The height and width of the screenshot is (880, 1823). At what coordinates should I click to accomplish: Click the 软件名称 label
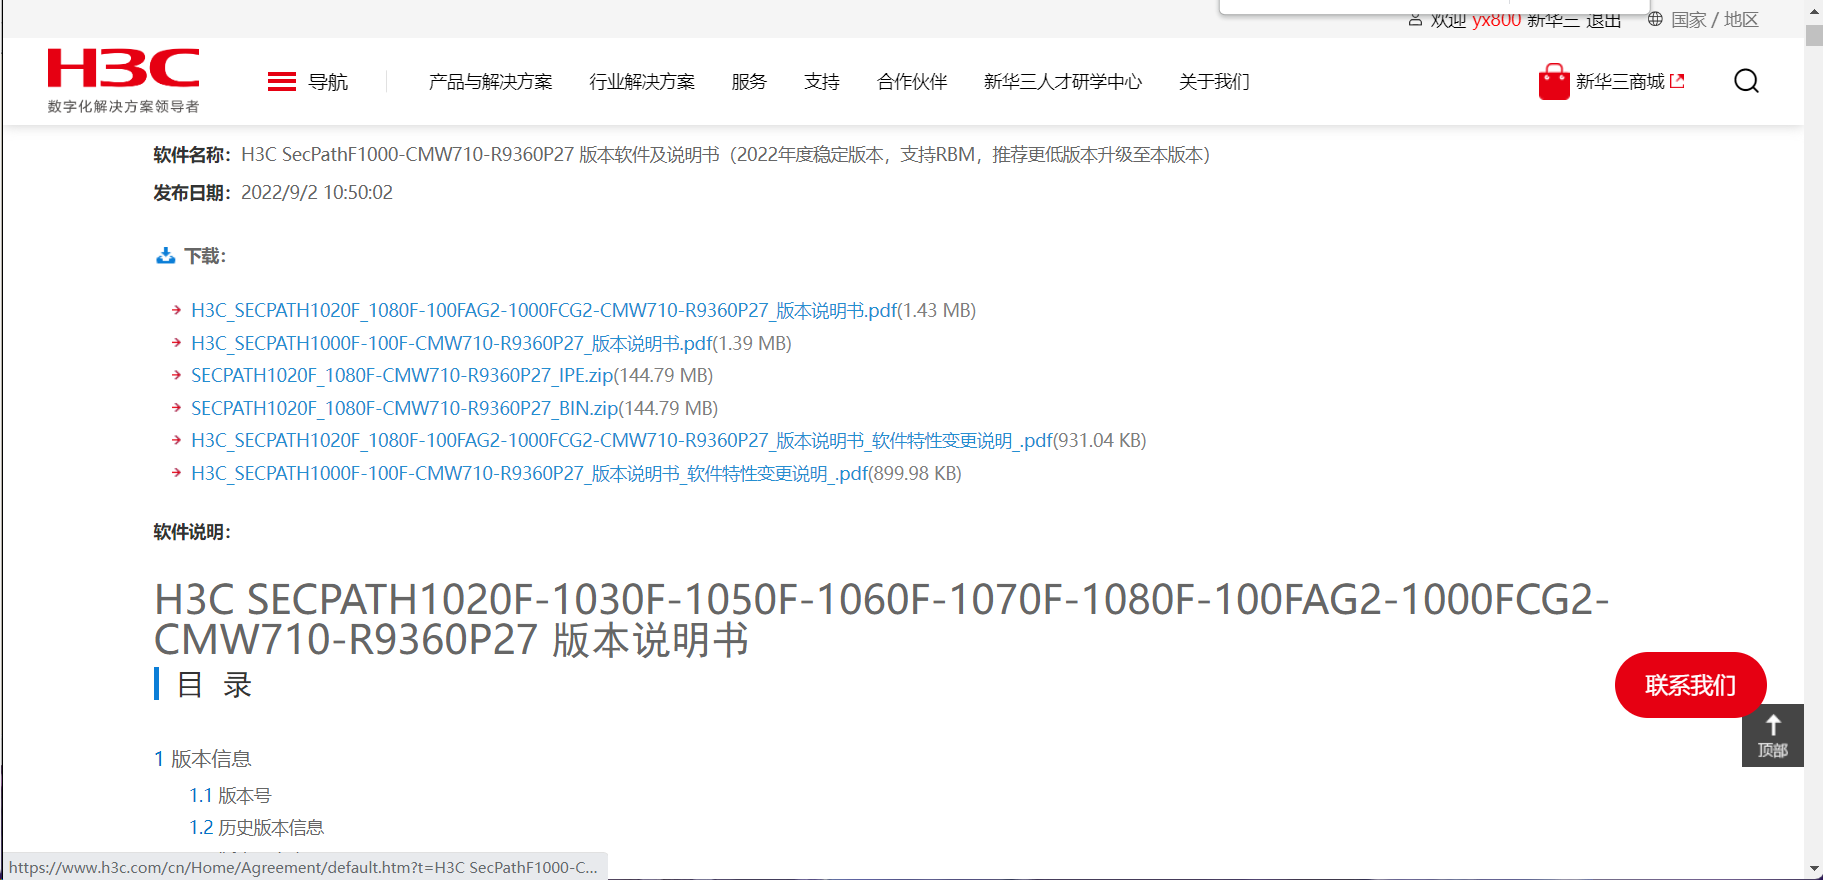pyautogui.click(x=192, y=155)
